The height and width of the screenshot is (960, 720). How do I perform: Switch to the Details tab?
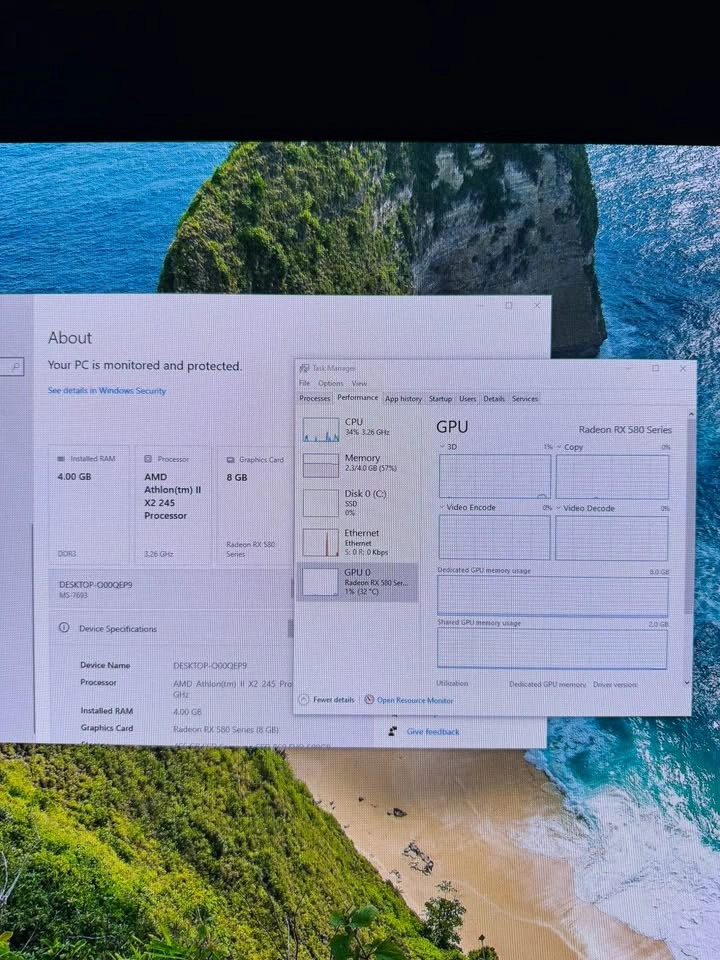(494, 399)
